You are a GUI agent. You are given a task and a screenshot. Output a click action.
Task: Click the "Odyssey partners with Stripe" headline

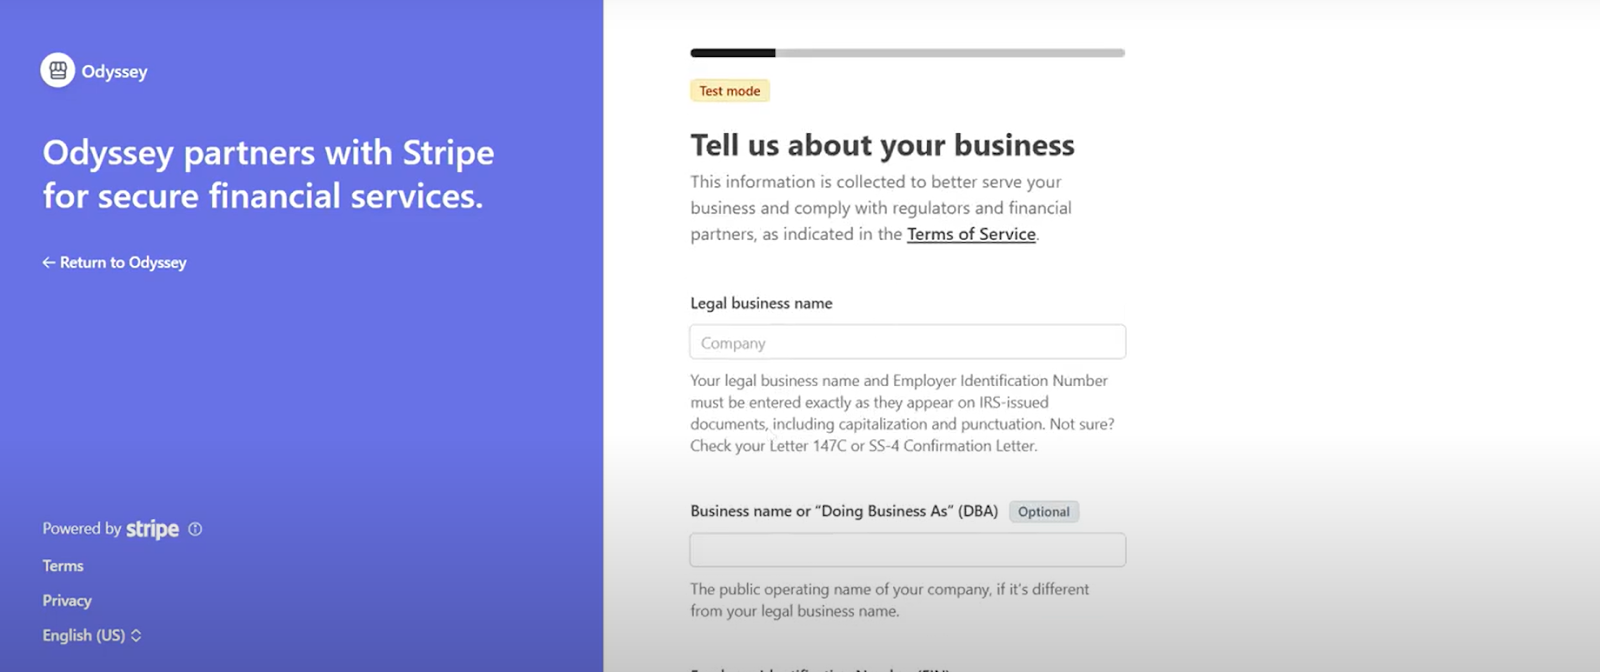pyautogui.click(x=268, y=174)
